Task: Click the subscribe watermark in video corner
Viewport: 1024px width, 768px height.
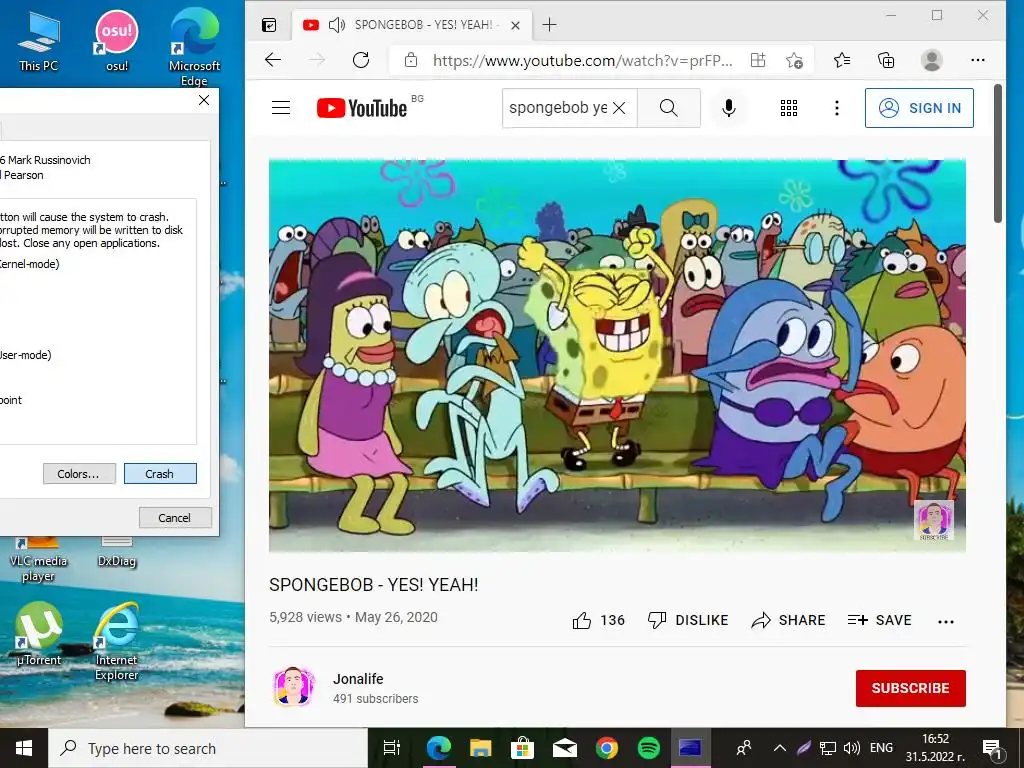Action: pyautogui.click(x=934, y=520)
